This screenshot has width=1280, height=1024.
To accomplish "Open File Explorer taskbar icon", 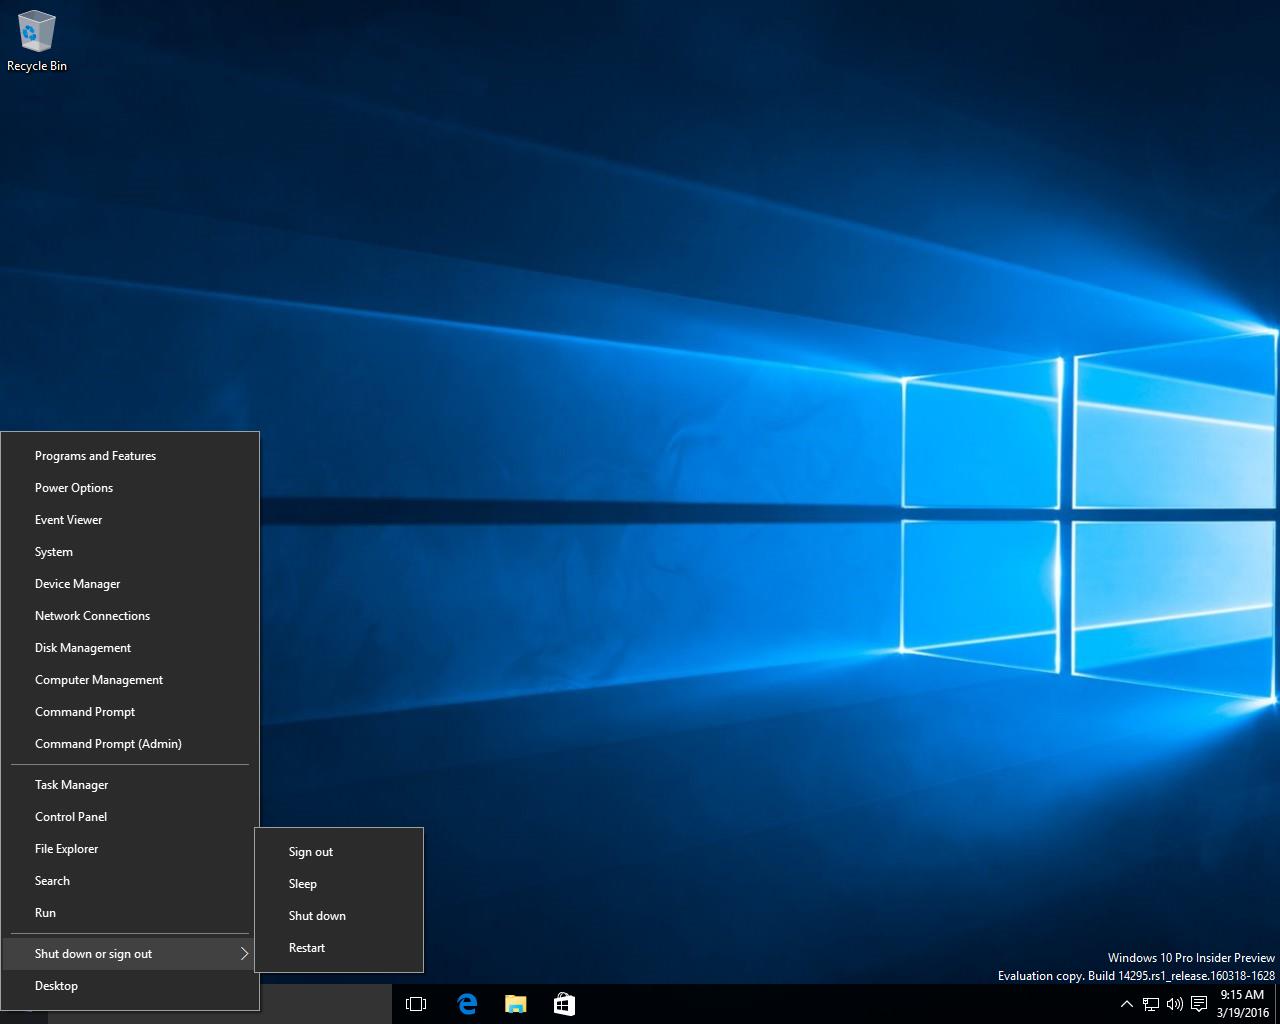I will click(x=515, y=1004).
